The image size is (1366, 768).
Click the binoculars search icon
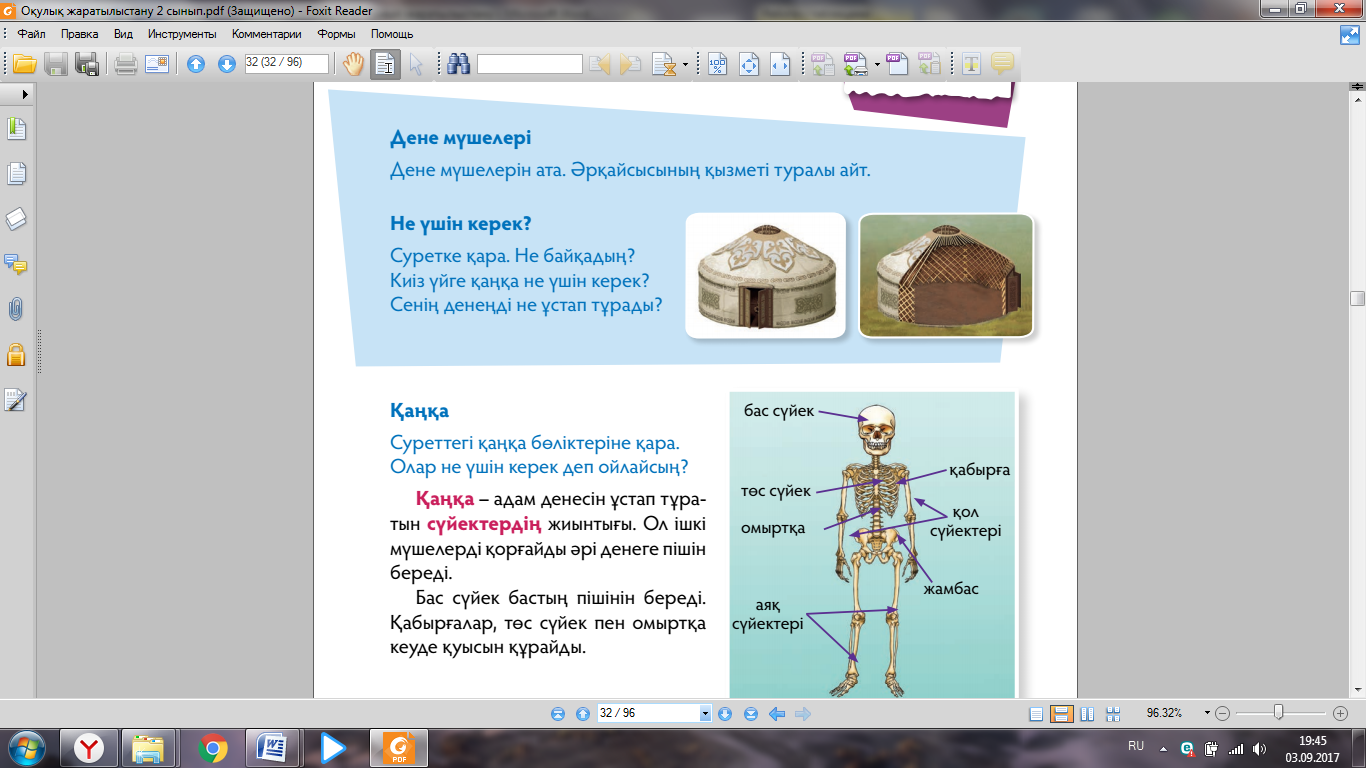[459, 64]
